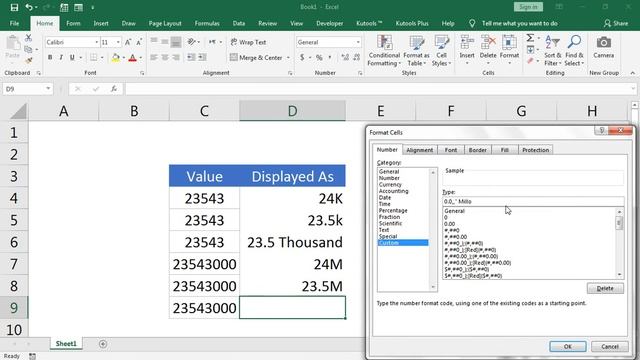Viewport: 640px width, 360px height.
Task: Click the New Sheet plus icon
Action: coord(103,344)
